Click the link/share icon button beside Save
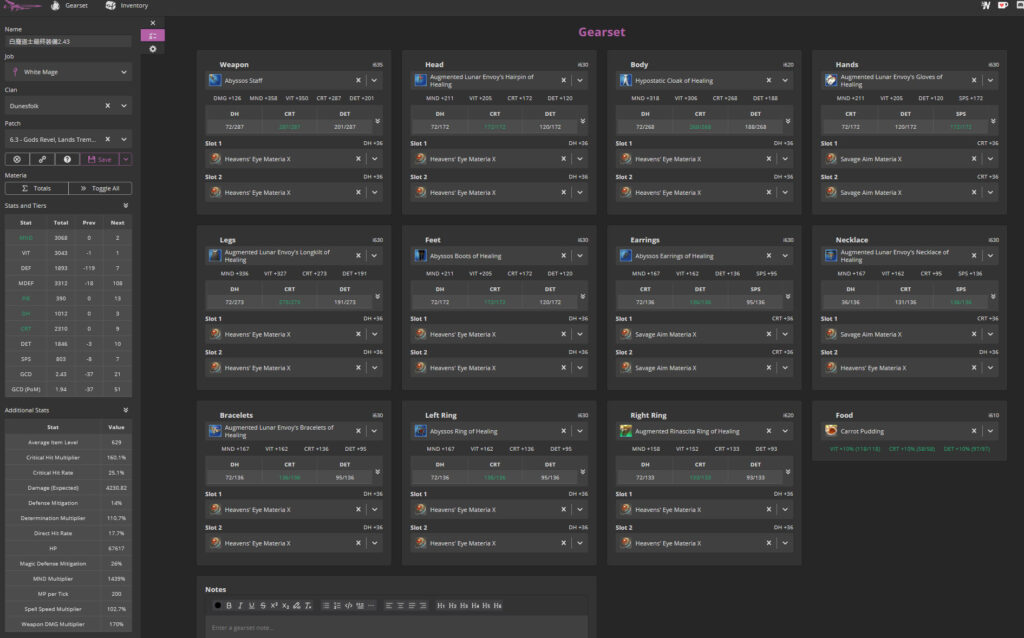Viewport: 1024px width, 638px height. [43, 159]
